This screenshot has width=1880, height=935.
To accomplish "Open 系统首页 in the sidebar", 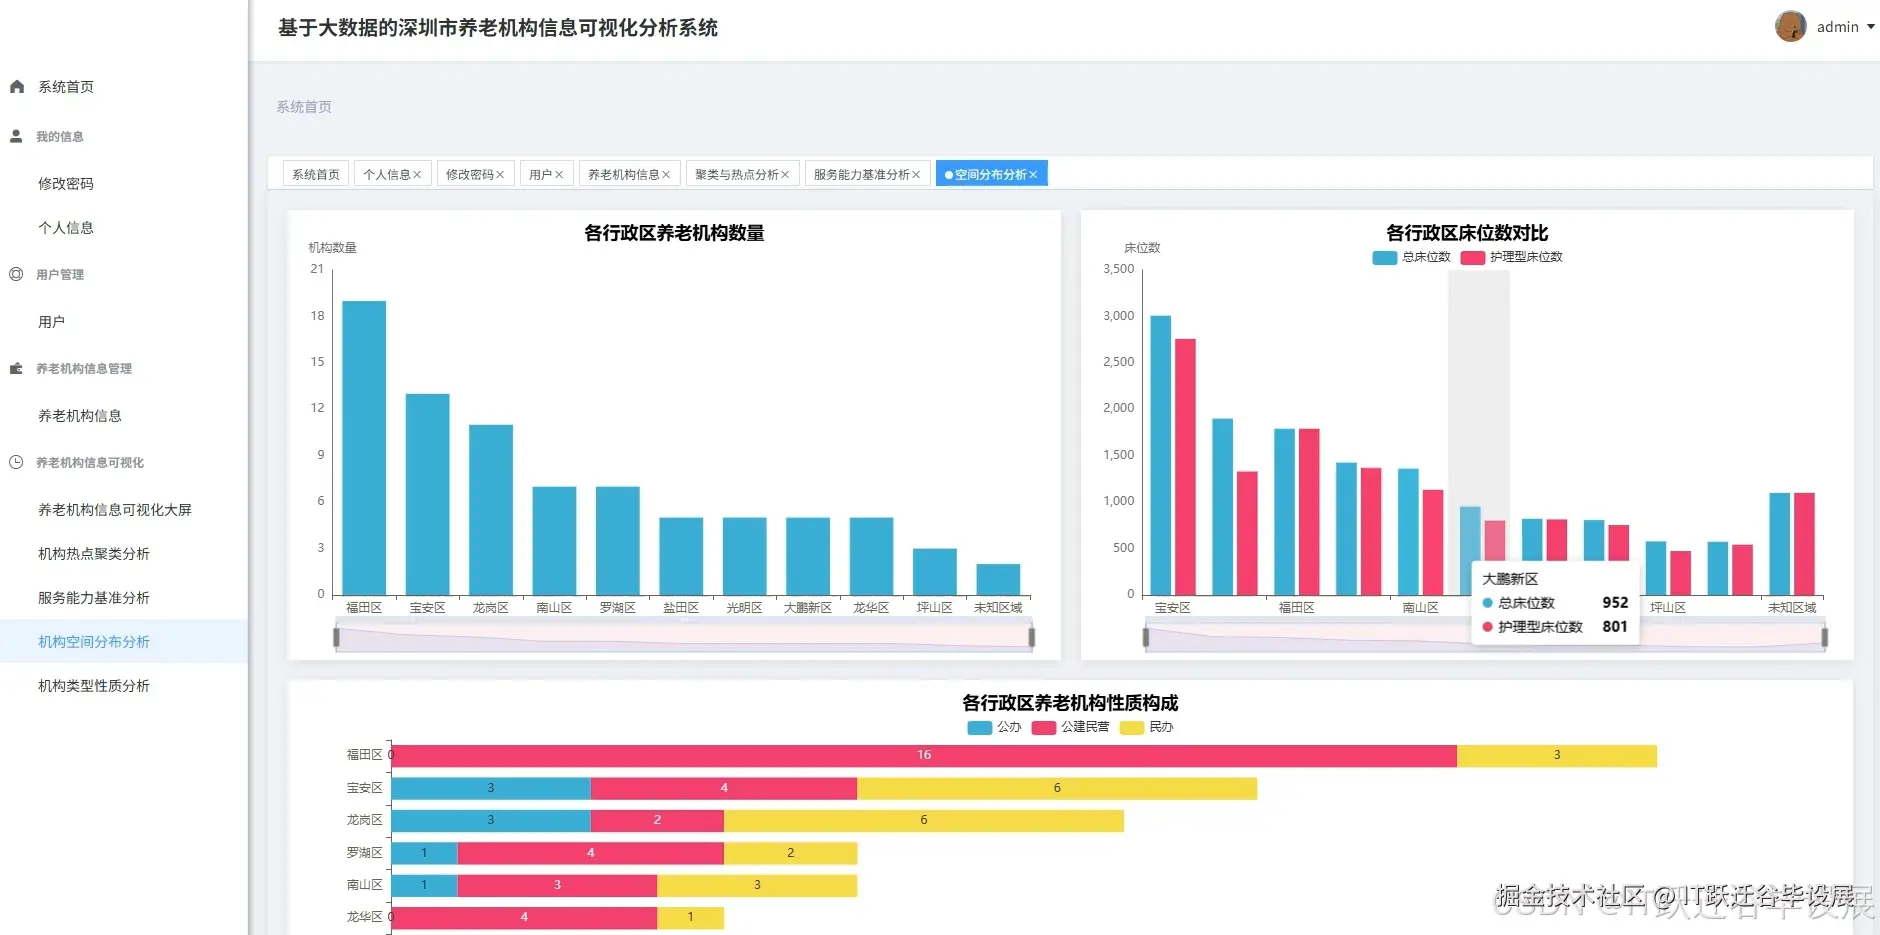I will pyautogui.click(x=66, y=87).
